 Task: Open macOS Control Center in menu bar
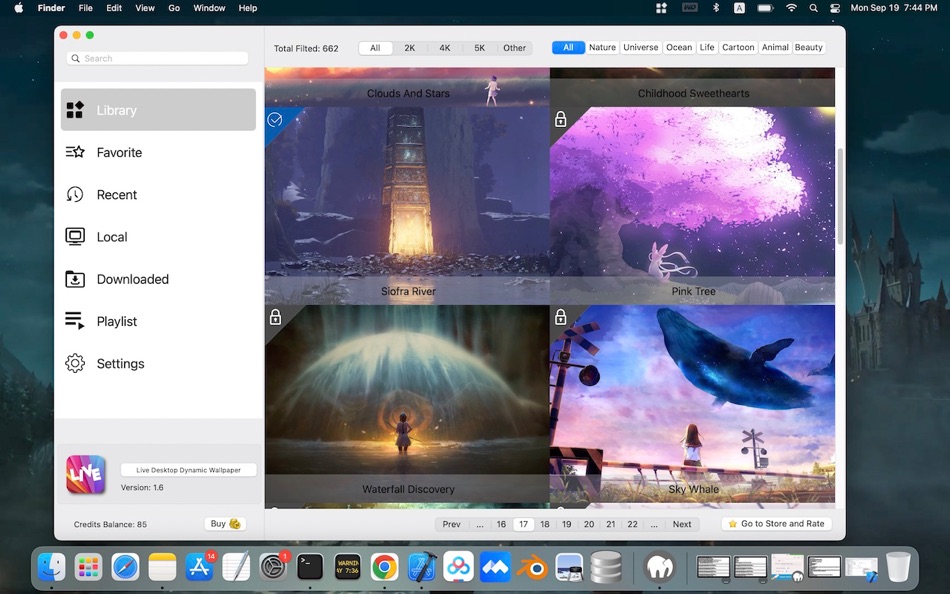pos(835,8)
